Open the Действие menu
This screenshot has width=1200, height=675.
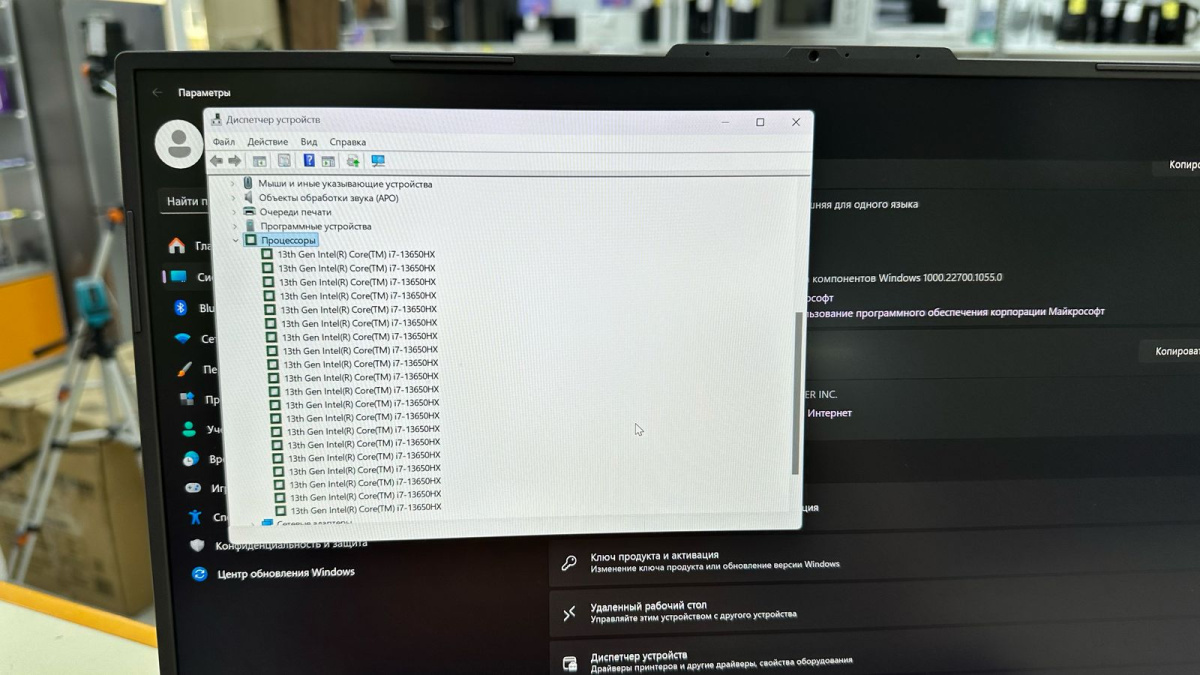[x=267, y=142]
